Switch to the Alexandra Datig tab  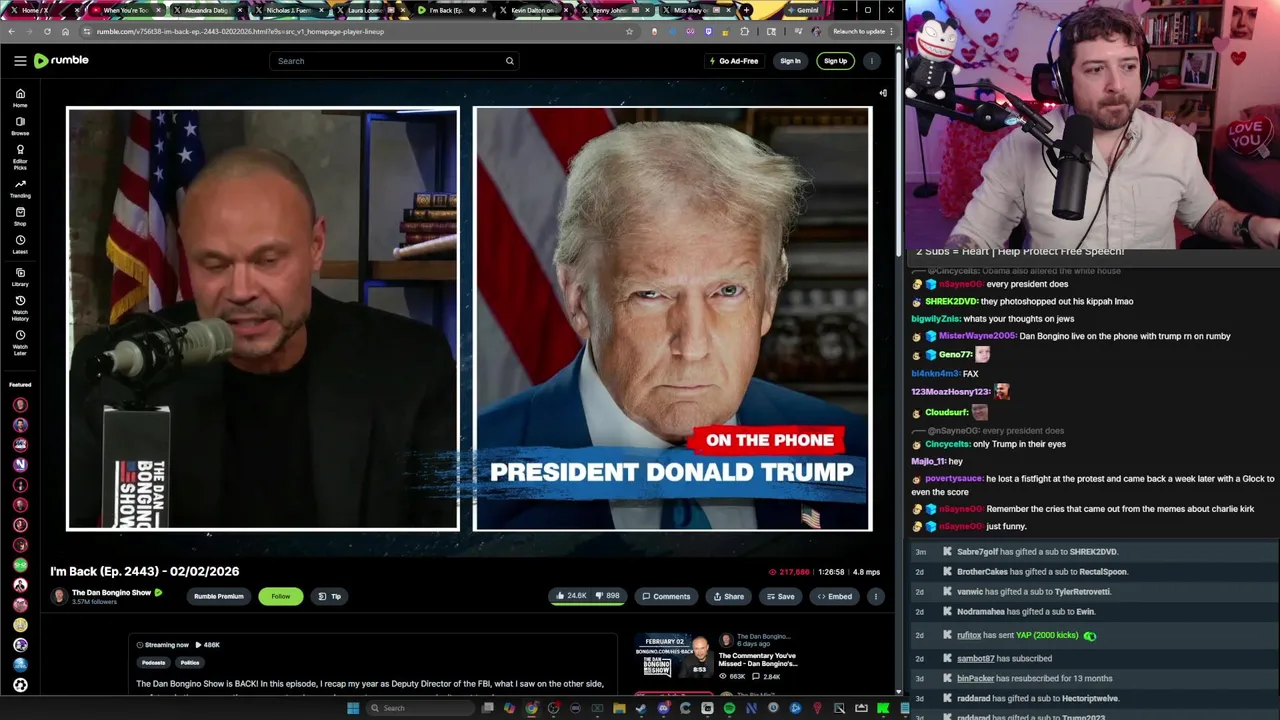[207, 10]
